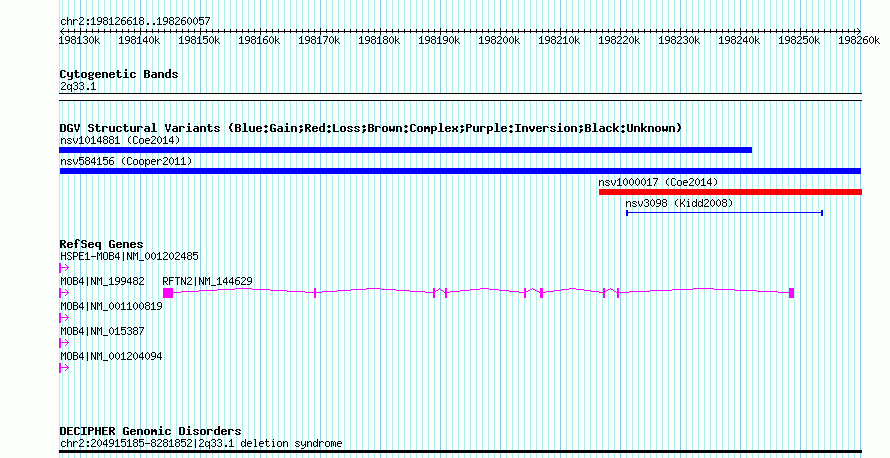890x458 pixels.
Task: Open the MOB4|NM_199482 gene label
Action: (x=102, y=281)
